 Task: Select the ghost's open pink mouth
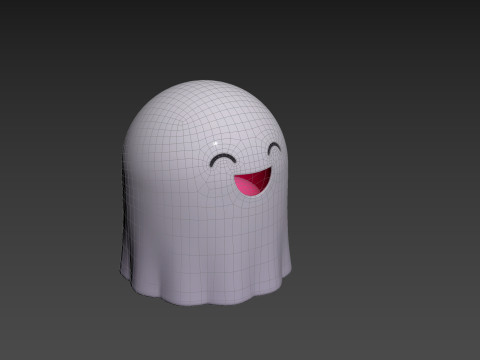253,182
